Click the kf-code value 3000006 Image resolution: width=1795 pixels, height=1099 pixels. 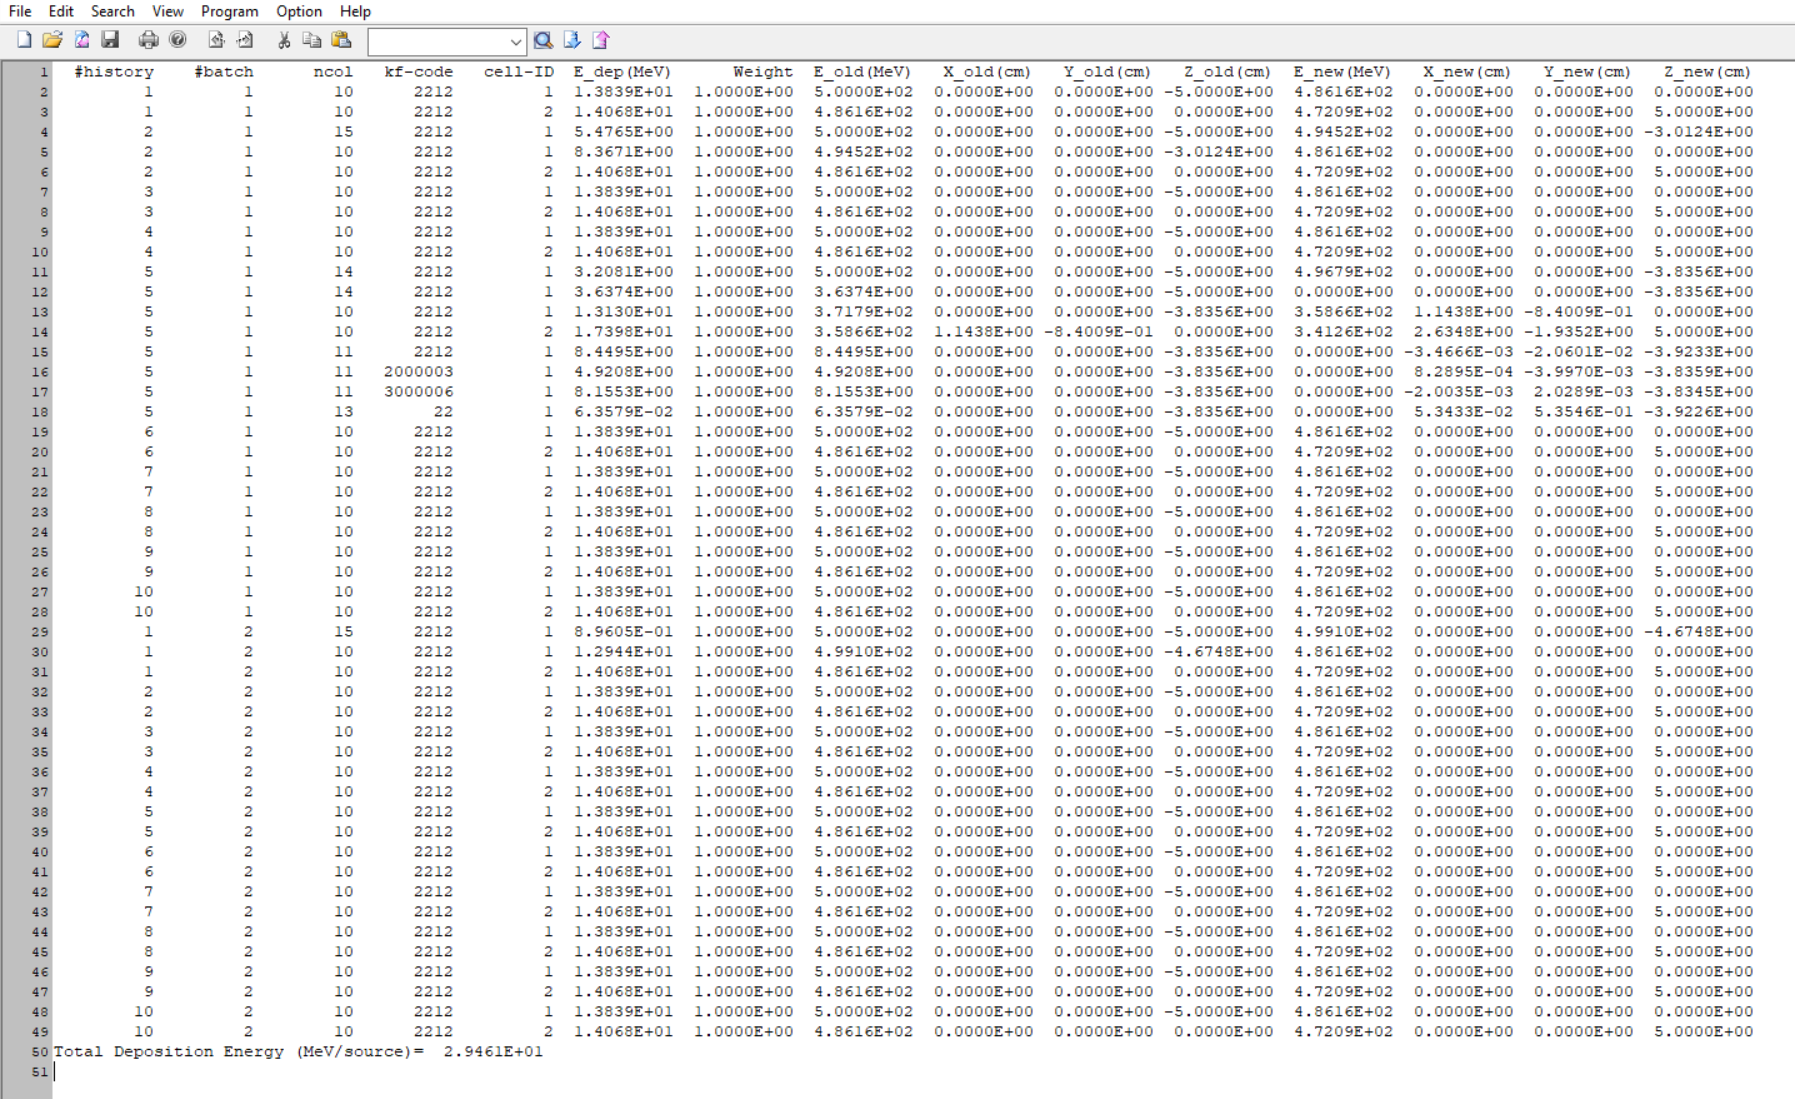[x=419, y=392]
